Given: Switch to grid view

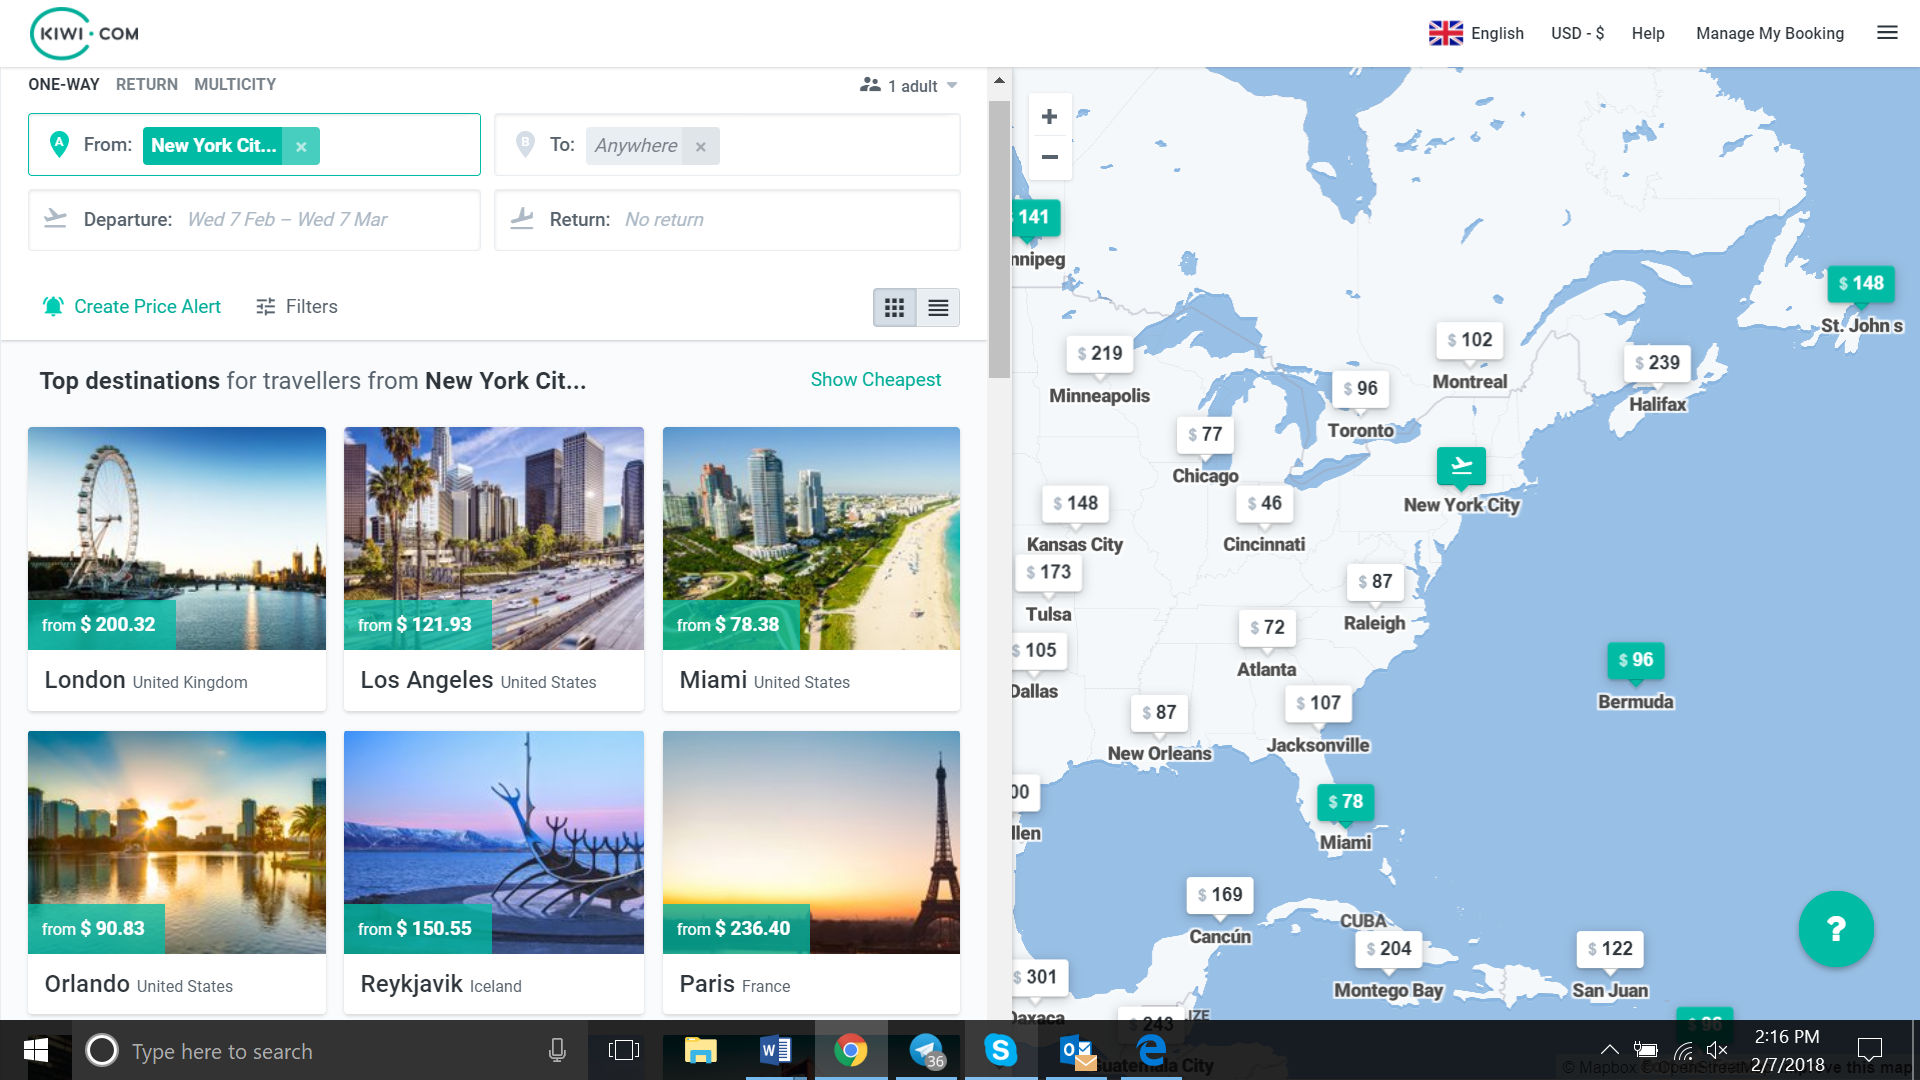Looking at the screenshot, I should point(895,307).
